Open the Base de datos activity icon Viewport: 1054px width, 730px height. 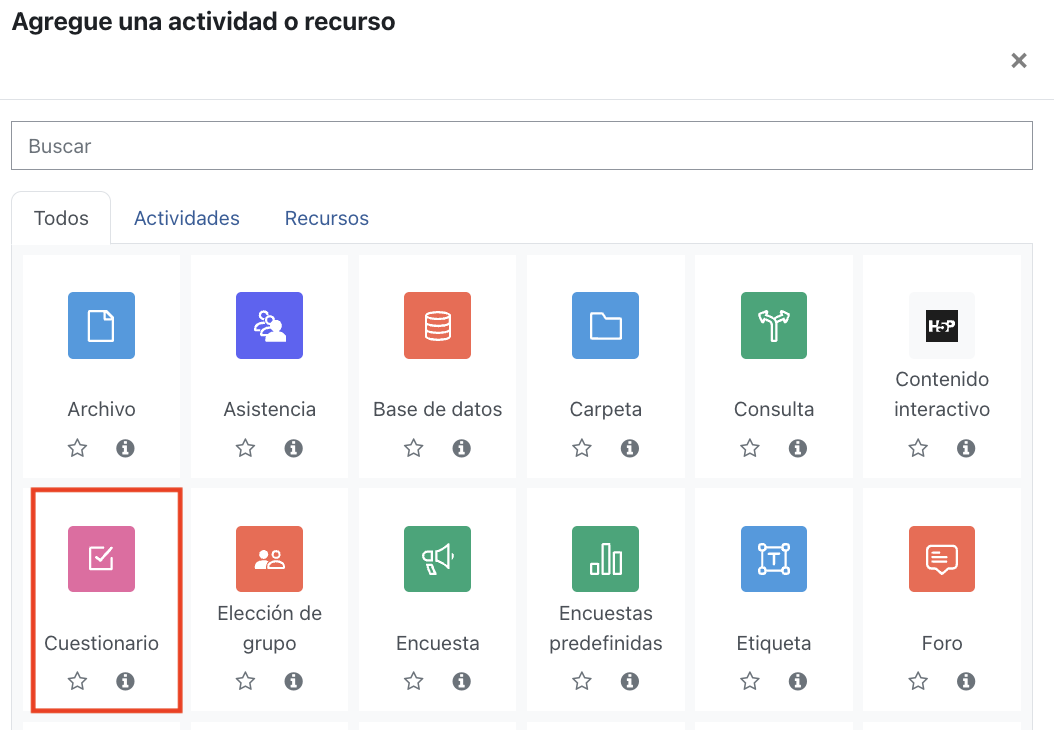[x=438, y=325]
